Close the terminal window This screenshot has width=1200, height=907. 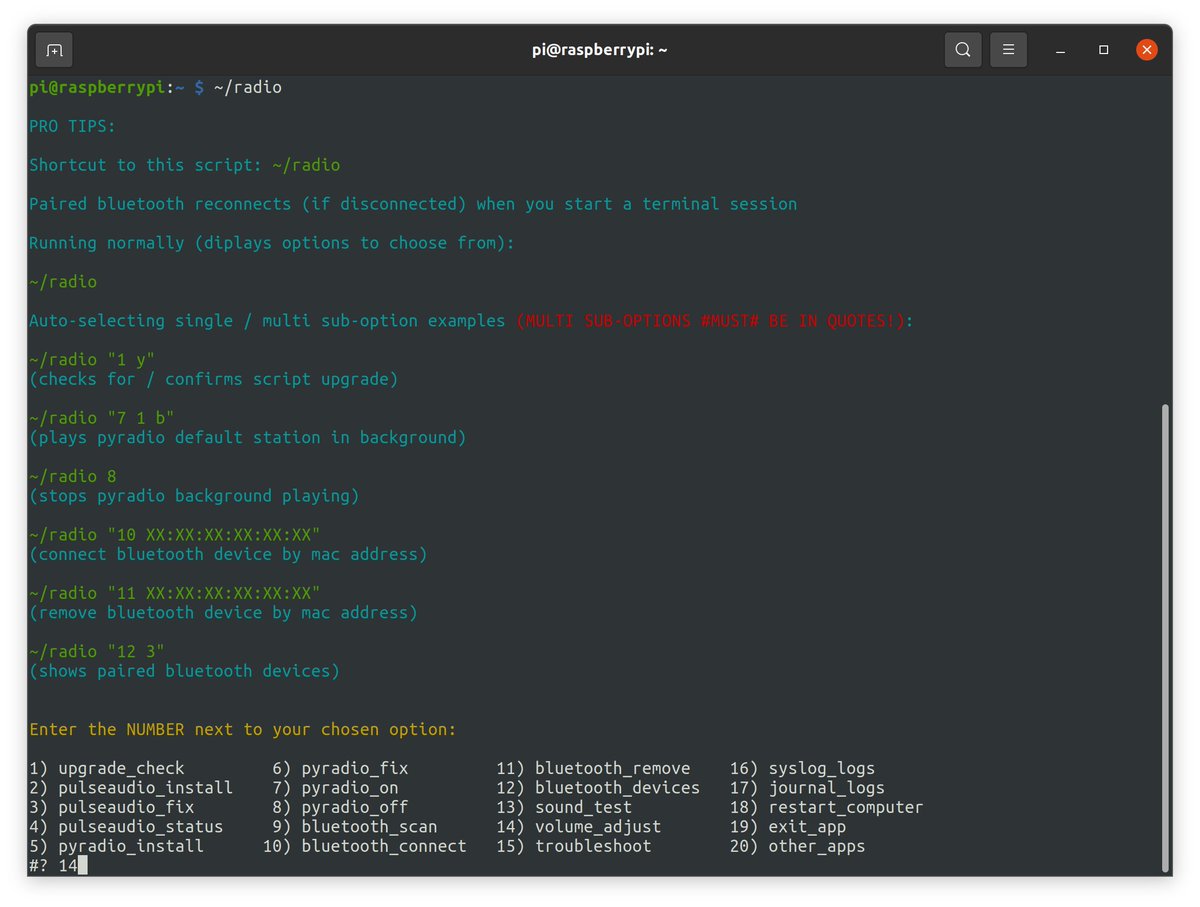[x=1146, y=49]
